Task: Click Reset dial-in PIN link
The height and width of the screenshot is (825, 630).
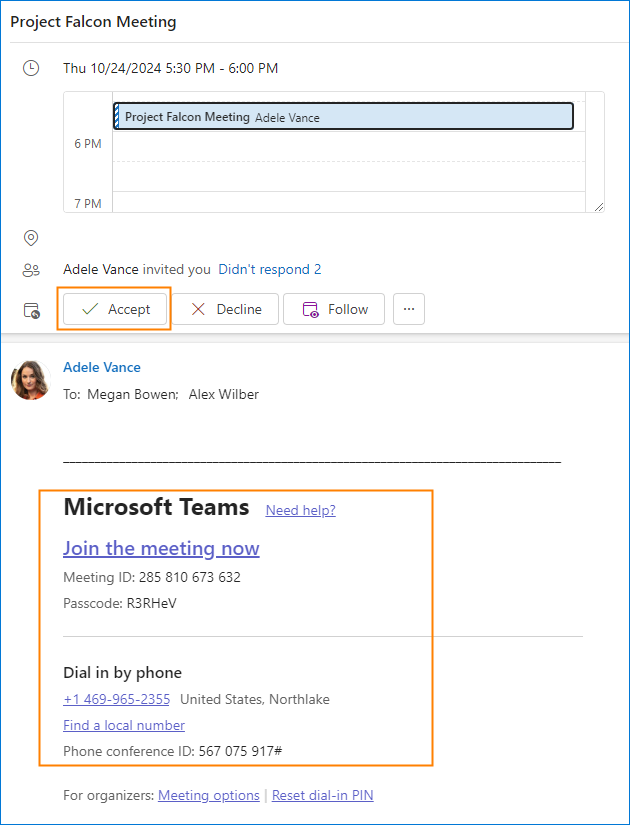Action: pyautogui.click(x=323, y=795)
